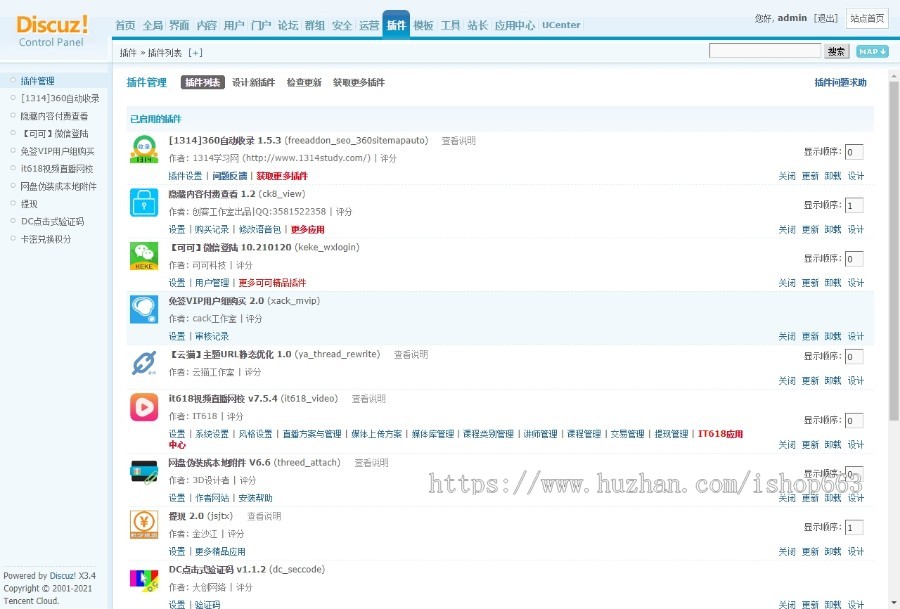Click the it618视频直播网校 play icon

click(143, 407)
